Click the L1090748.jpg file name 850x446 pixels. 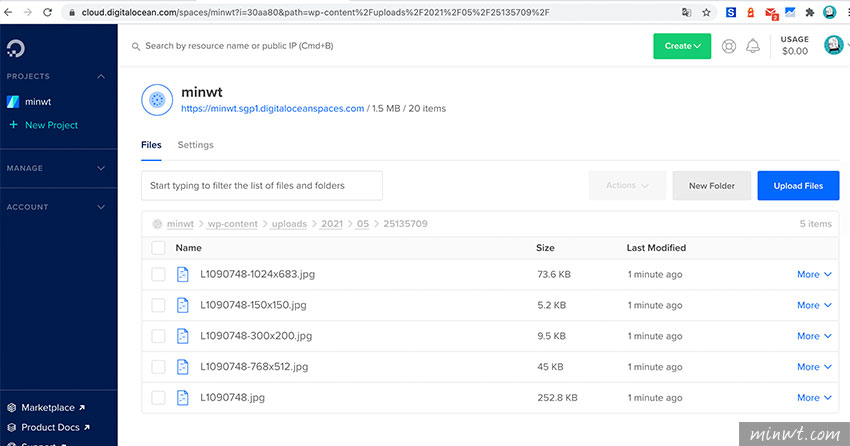233,398
